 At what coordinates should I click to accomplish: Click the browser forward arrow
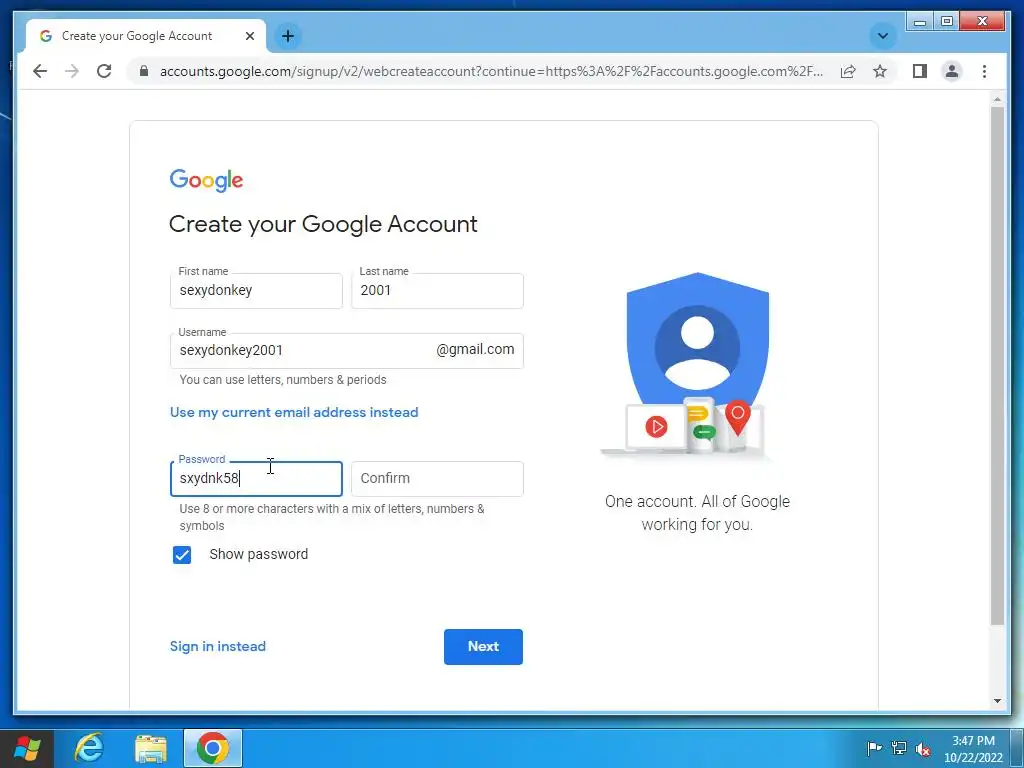72,71
